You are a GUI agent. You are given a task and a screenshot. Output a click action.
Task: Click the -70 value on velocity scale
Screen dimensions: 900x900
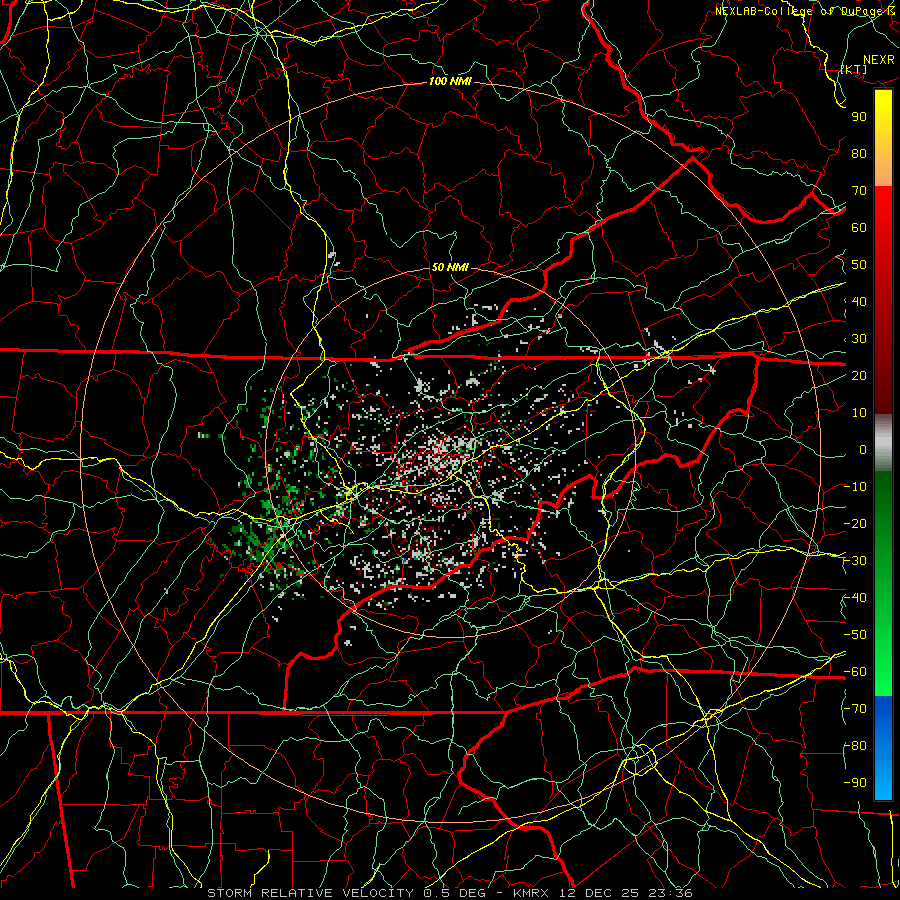click(x=856, y=709)
